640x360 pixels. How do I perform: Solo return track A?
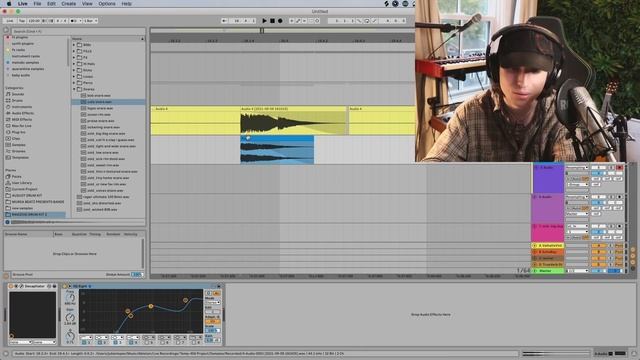point(611,246)
